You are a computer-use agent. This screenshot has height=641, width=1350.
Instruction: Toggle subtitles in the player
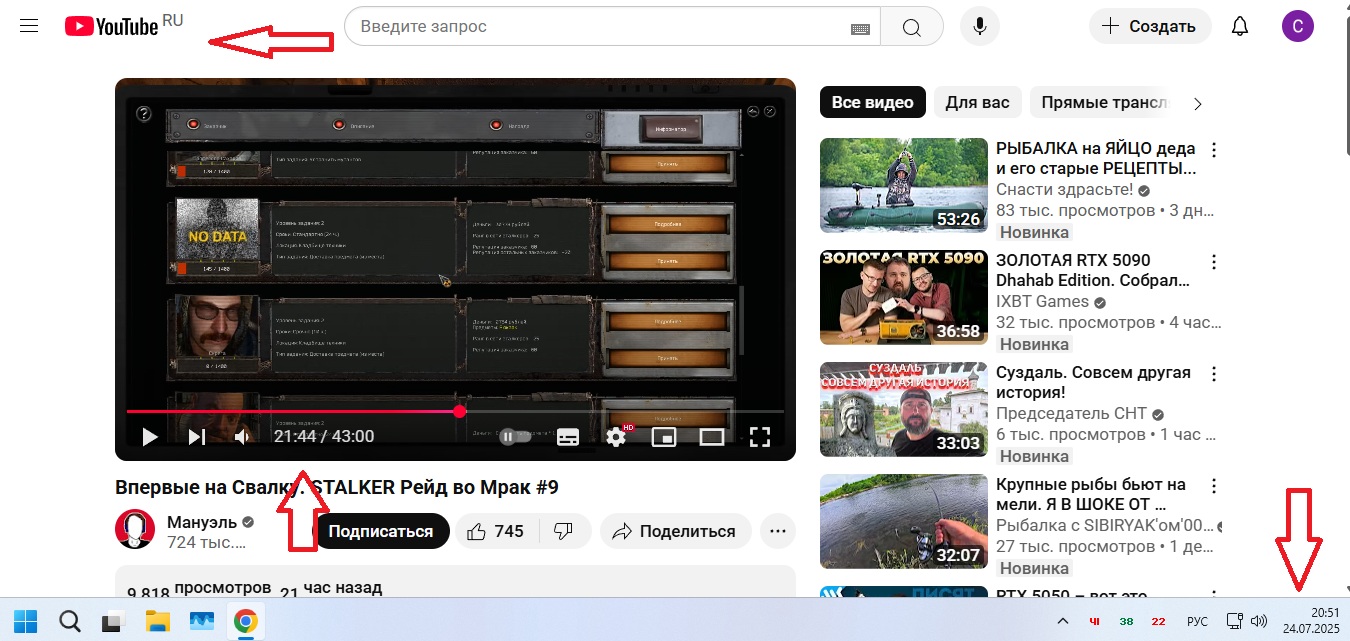568,436
